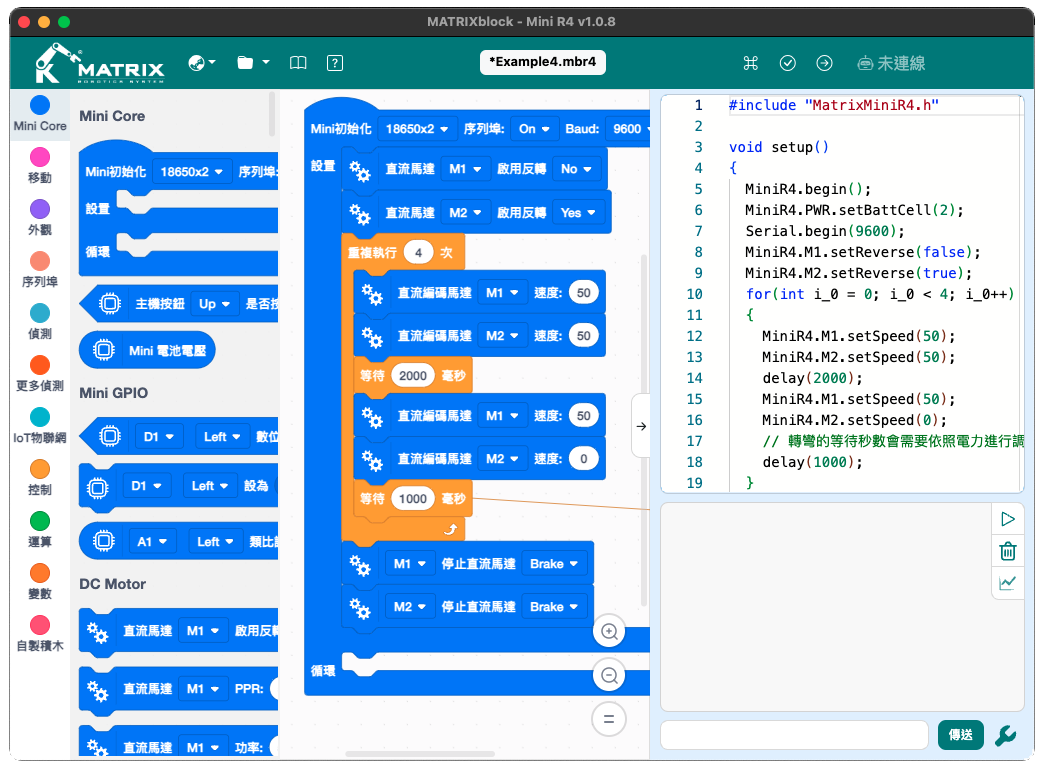Zoom in the block workspace
This screenshot has height=772, width=1046.
tap(609, 631)
